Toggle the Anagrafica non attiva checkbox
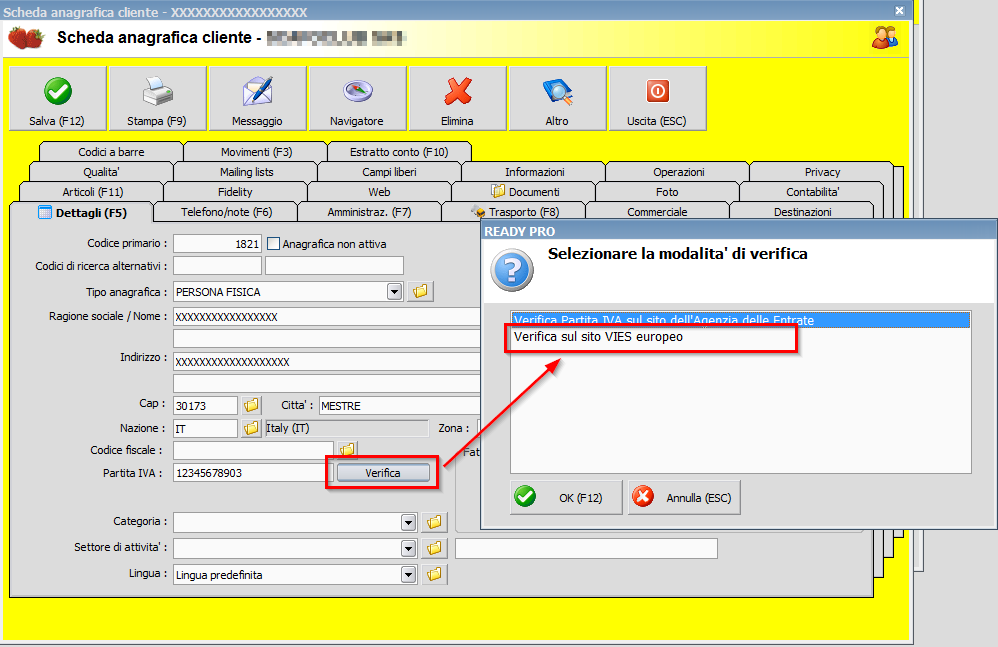 274,244
